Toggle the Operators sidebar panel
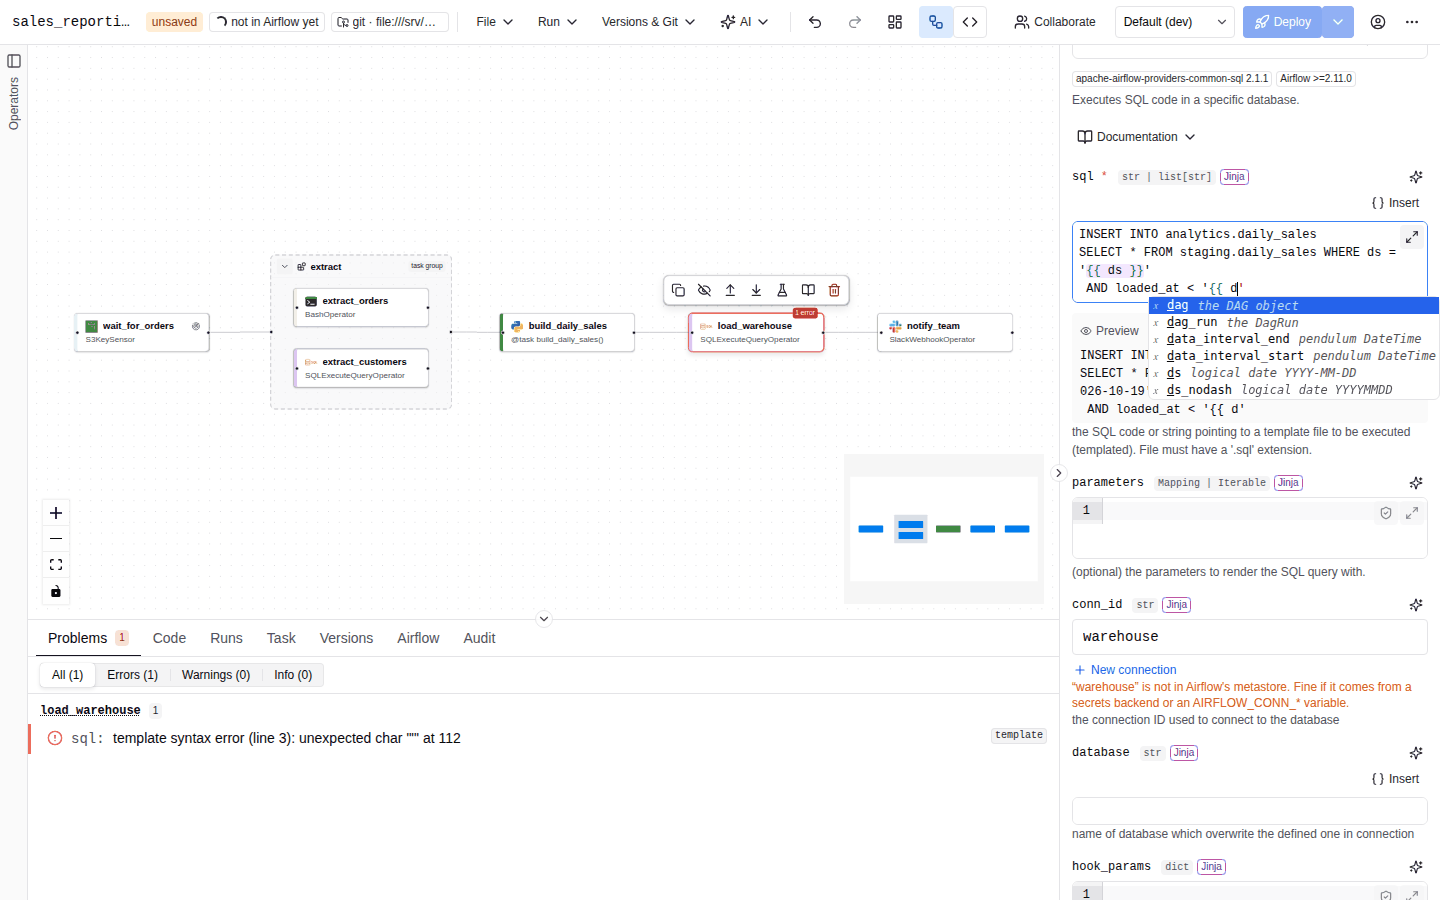This screenshot has width=1440, height=900. (x=14, y=61)
